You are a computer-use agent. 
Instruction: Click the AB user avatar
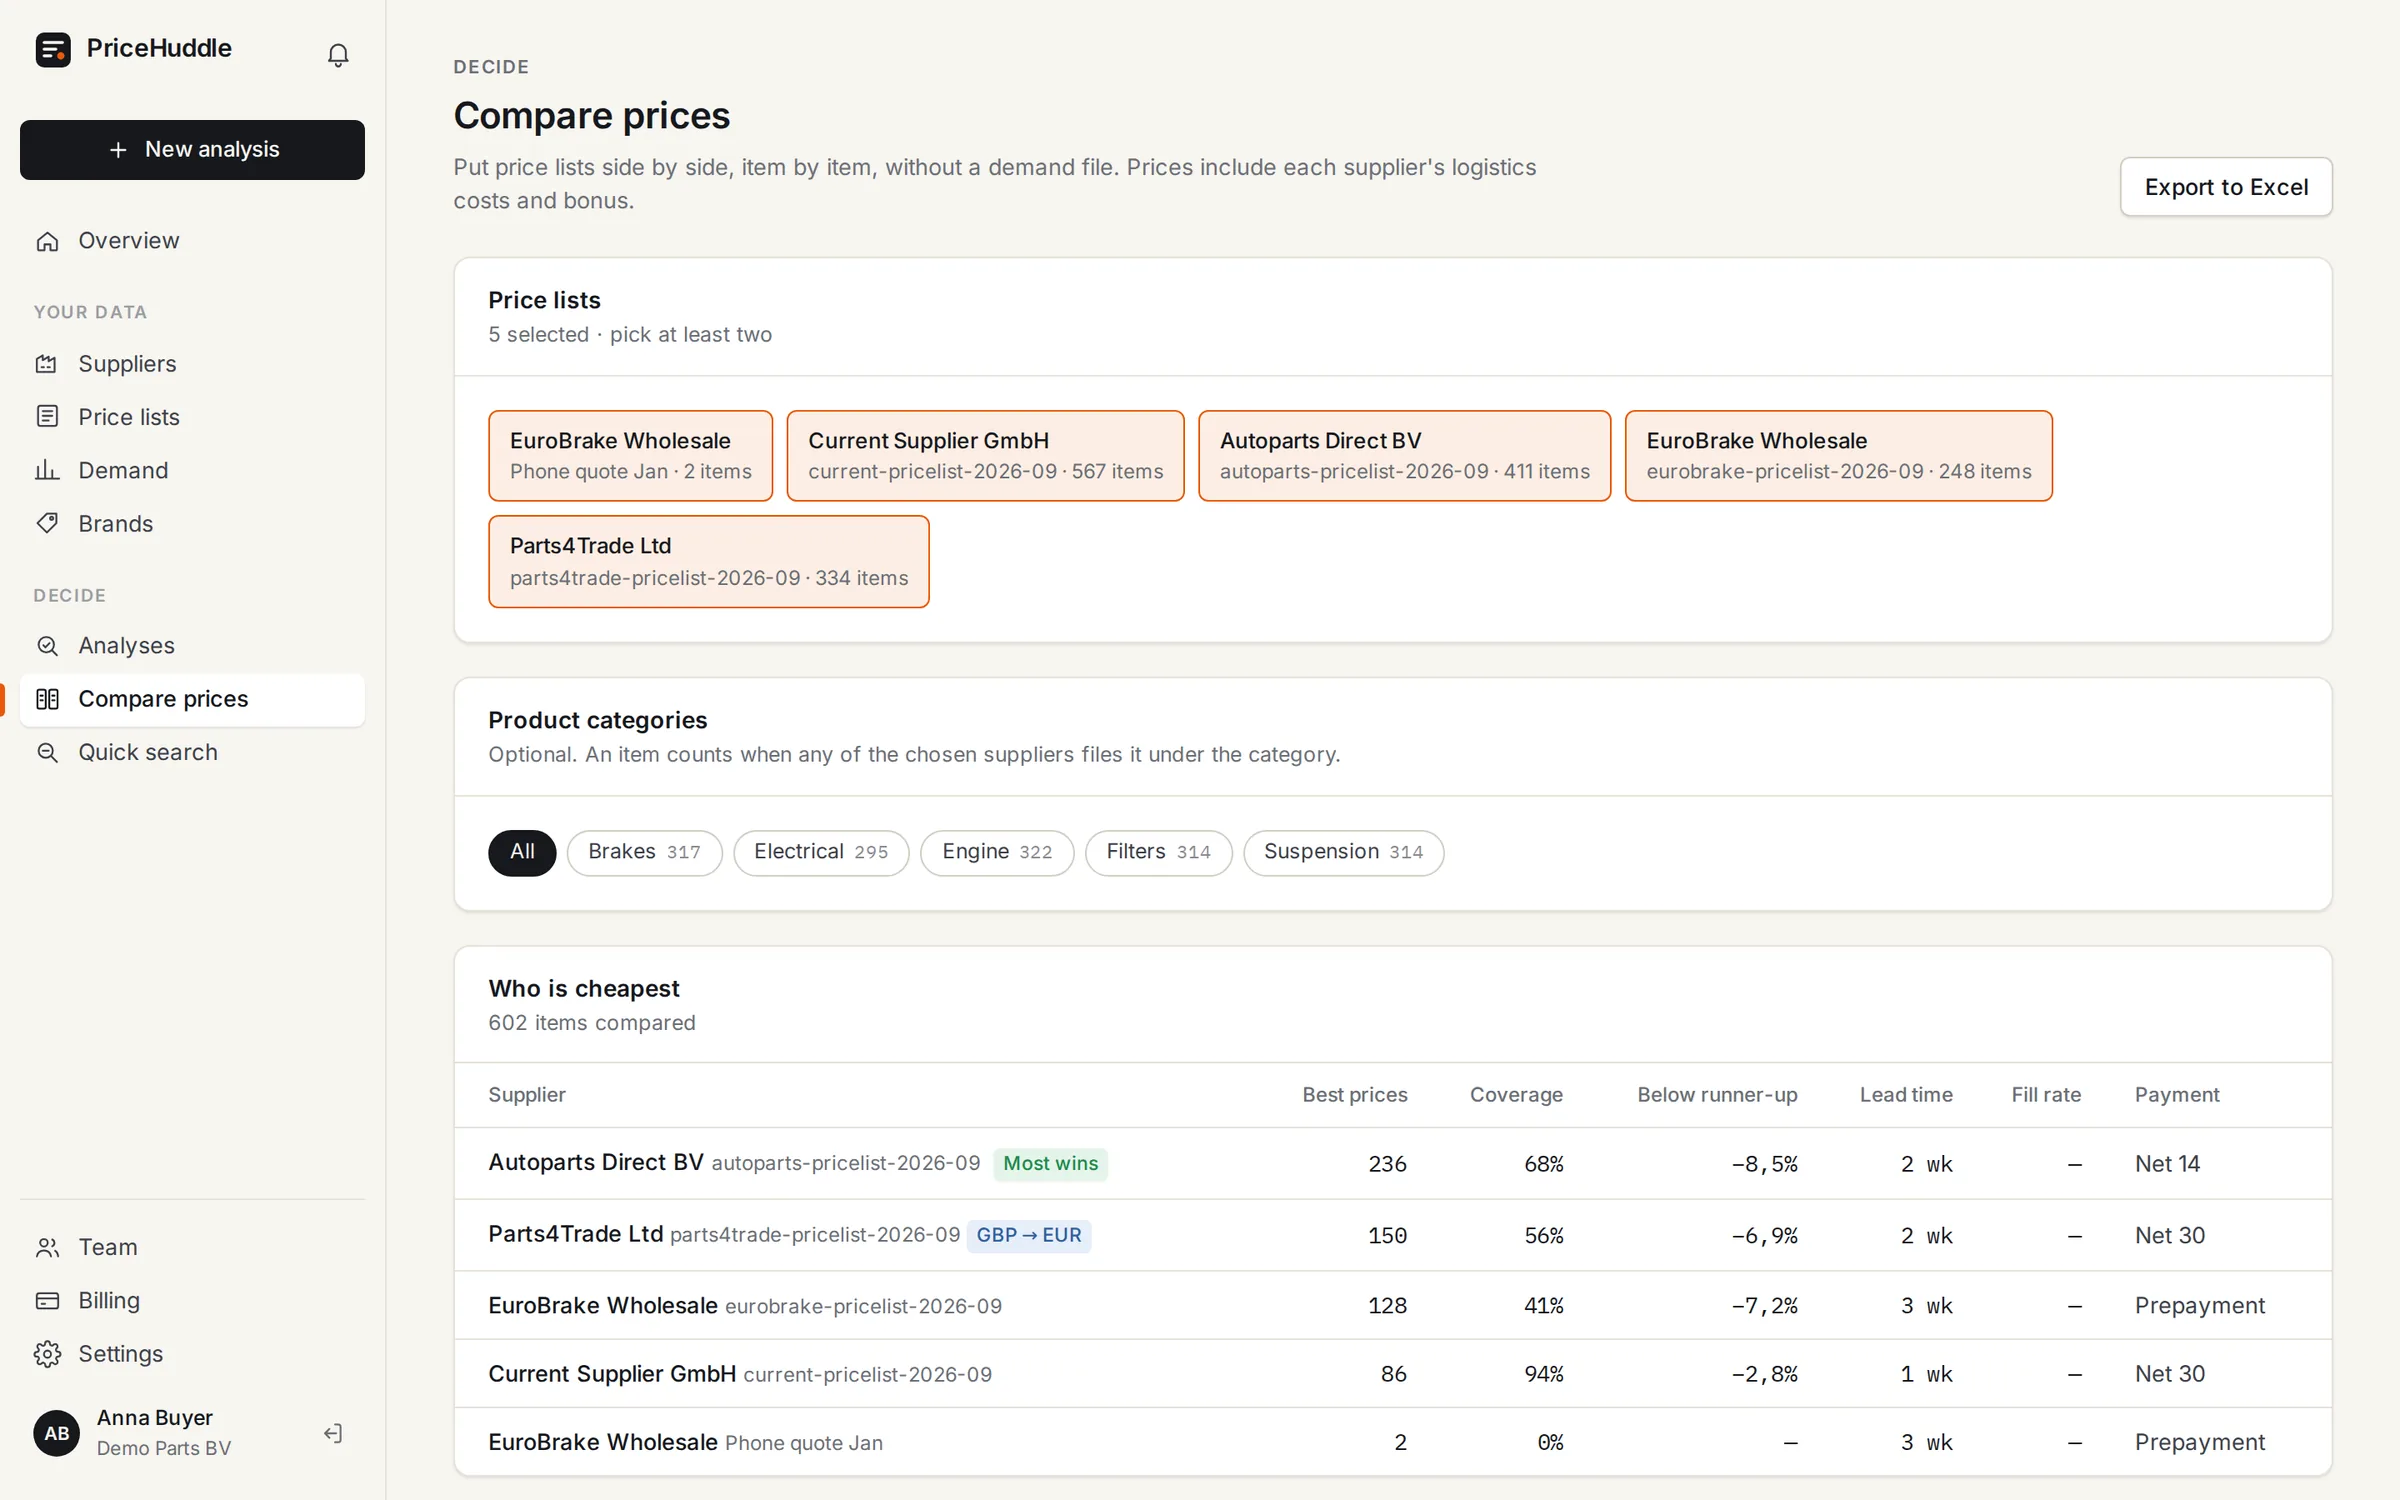(x=57, y=1433)
